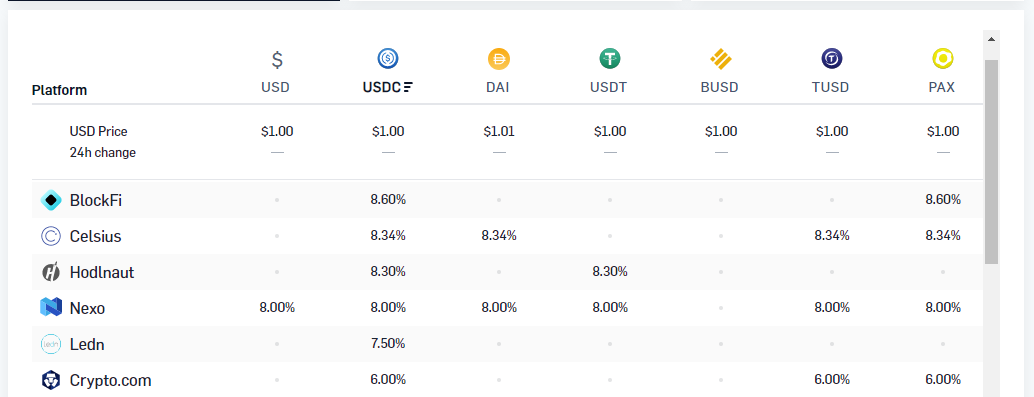Click the USD dollar sign icon
Image resolution: width=1034 pixels, height=397 pixels.
(x=278, y=60)
